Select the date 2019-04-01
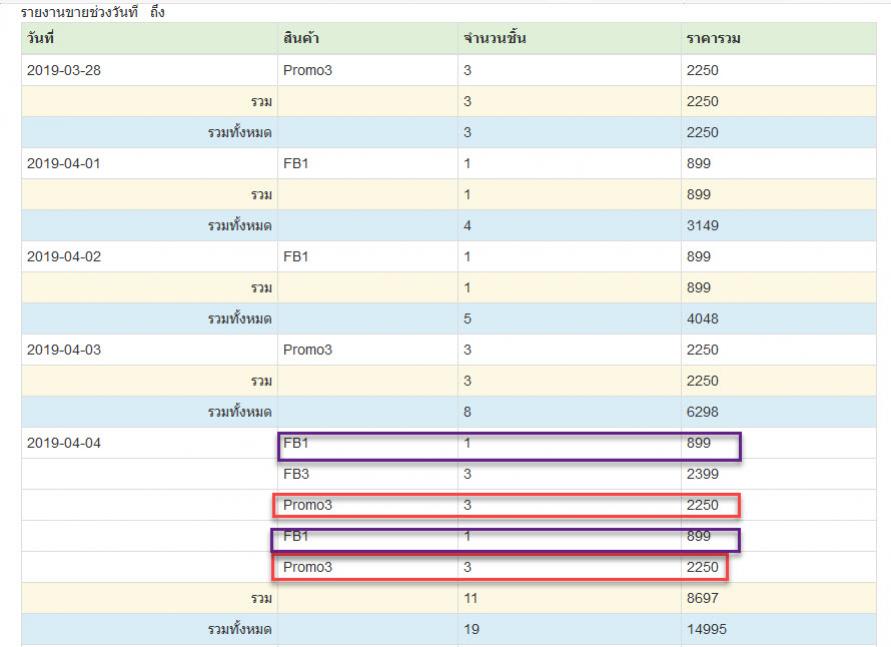This screenshot has height=647, width=891. (64, 164)
